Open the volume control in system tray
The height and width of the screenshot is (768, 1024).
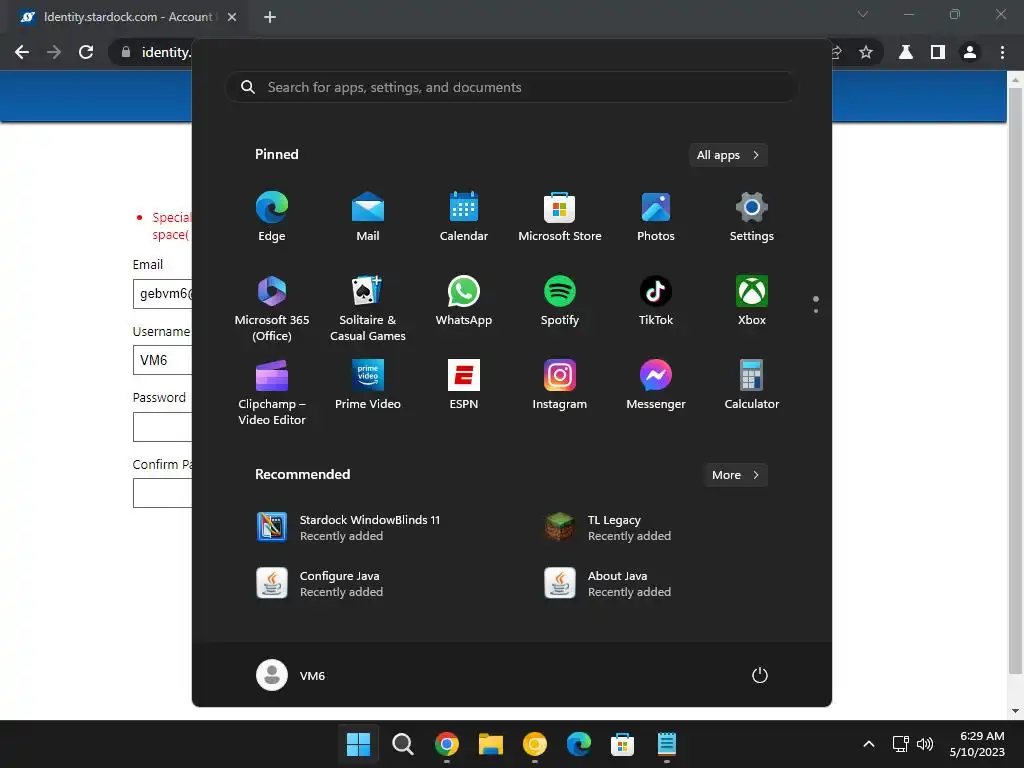pos(925,744)
